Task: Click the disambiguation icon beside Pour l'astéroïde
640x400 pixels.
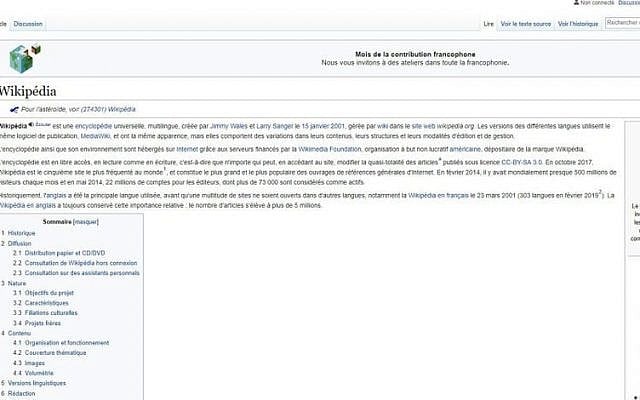Action: click(14, 109)
